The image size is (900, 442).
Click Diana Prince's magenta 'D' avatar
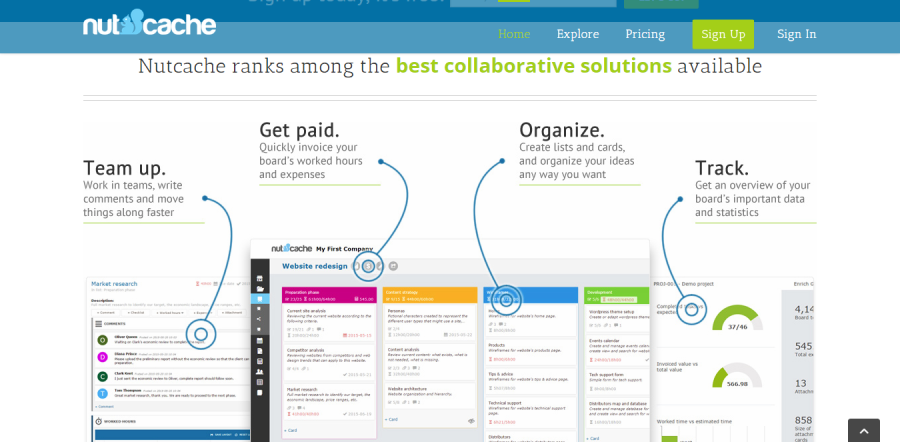click(x=102, y=358)
